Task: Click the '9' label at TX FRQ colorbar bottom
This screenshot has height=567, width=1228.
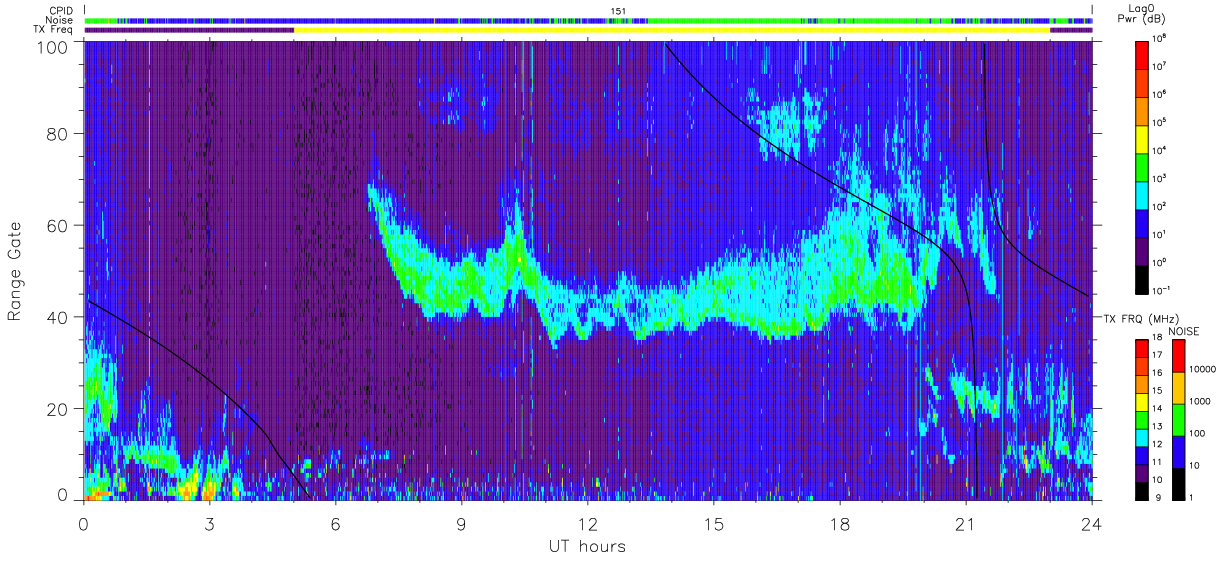Action: 1156,498
